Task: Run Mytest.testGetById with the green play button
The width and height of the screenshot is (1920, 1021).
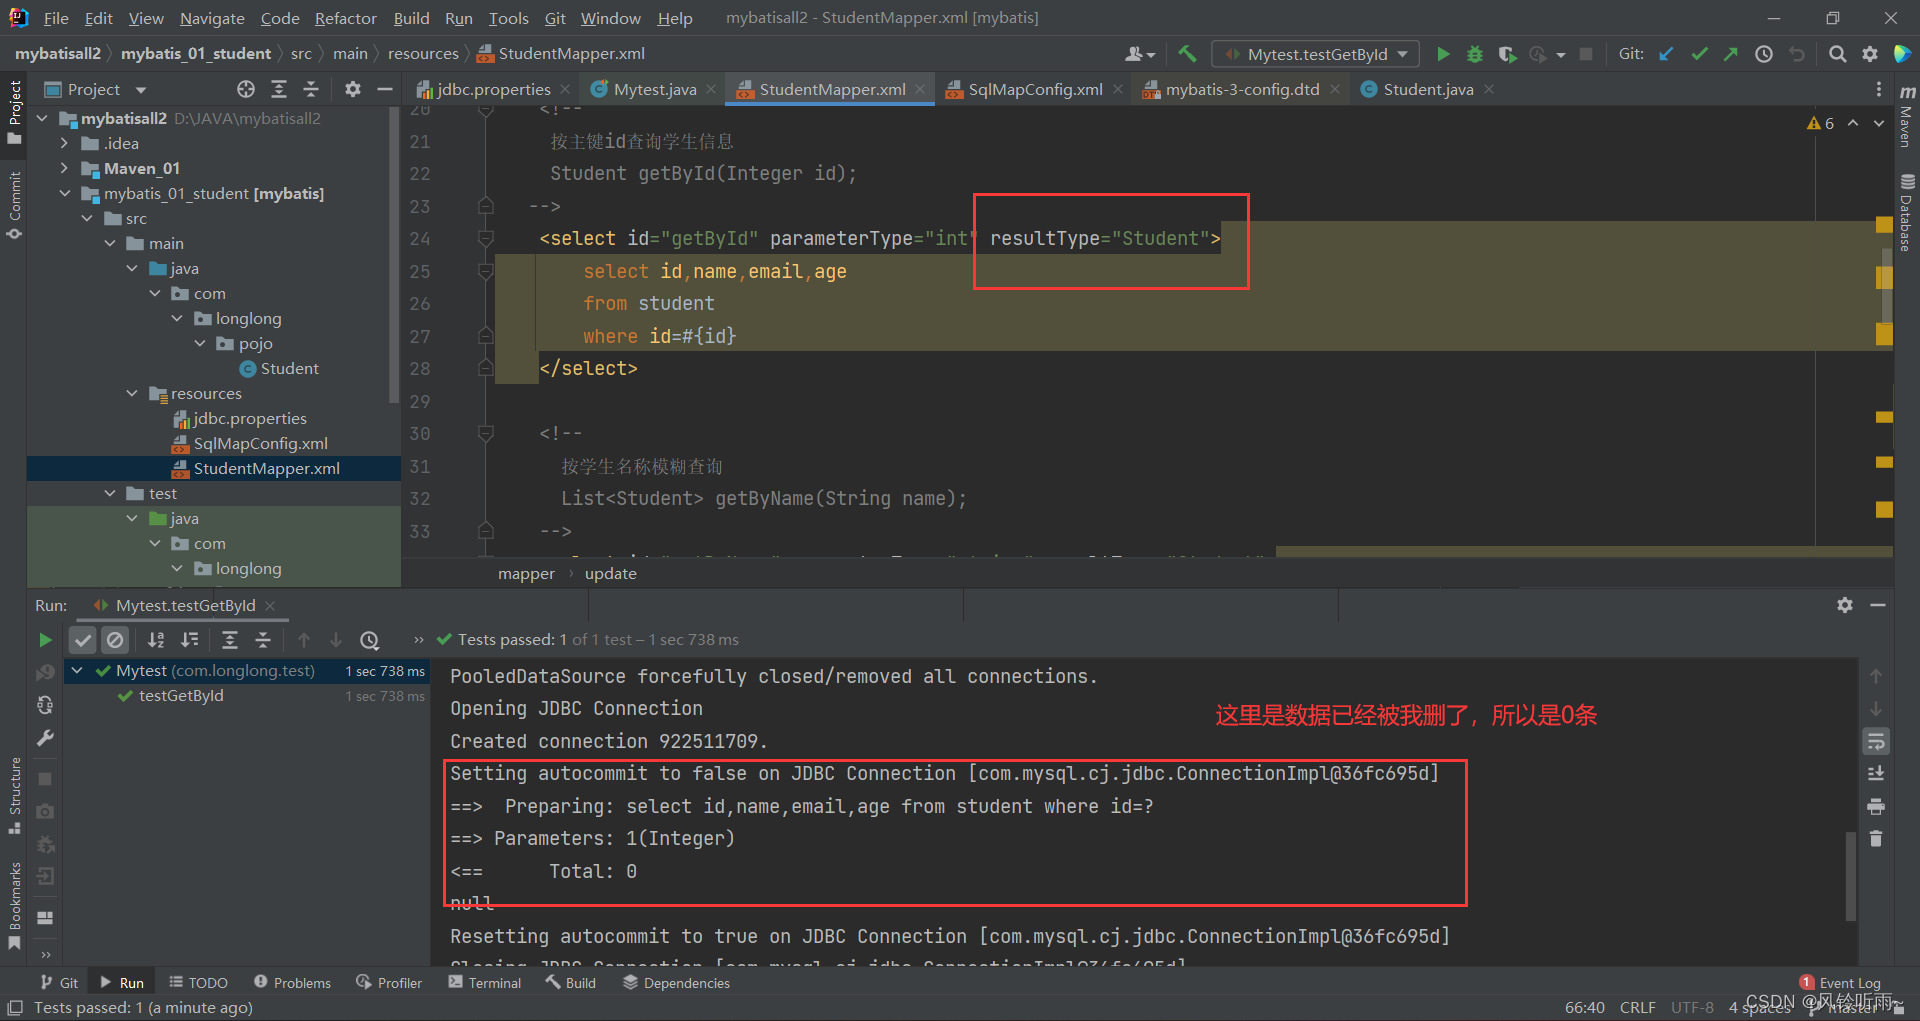Action: click(1442, 54)
